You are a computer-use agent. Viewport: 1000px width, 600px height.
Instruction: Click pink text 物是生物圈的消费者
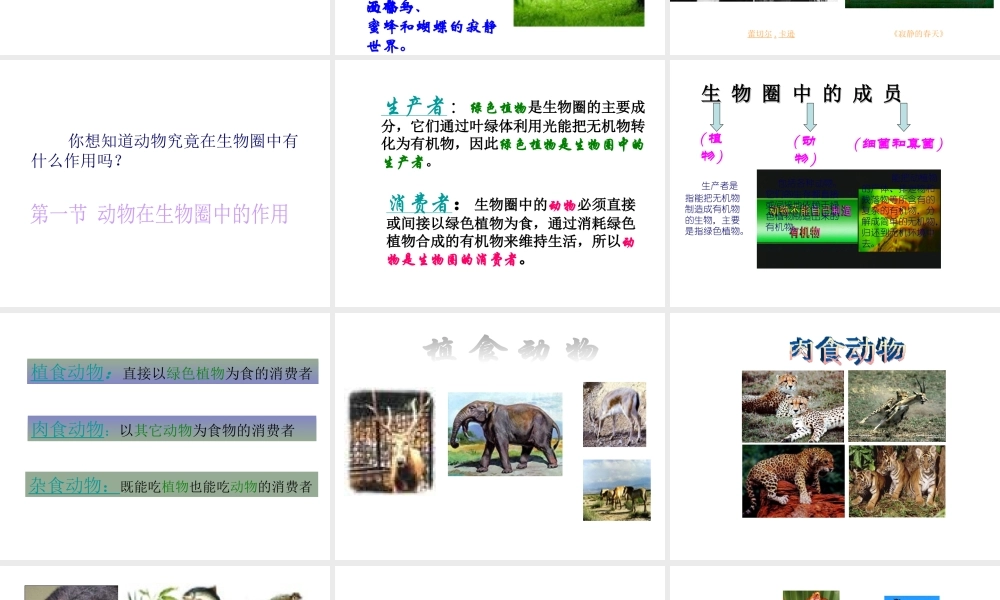(x=452, y=260)
